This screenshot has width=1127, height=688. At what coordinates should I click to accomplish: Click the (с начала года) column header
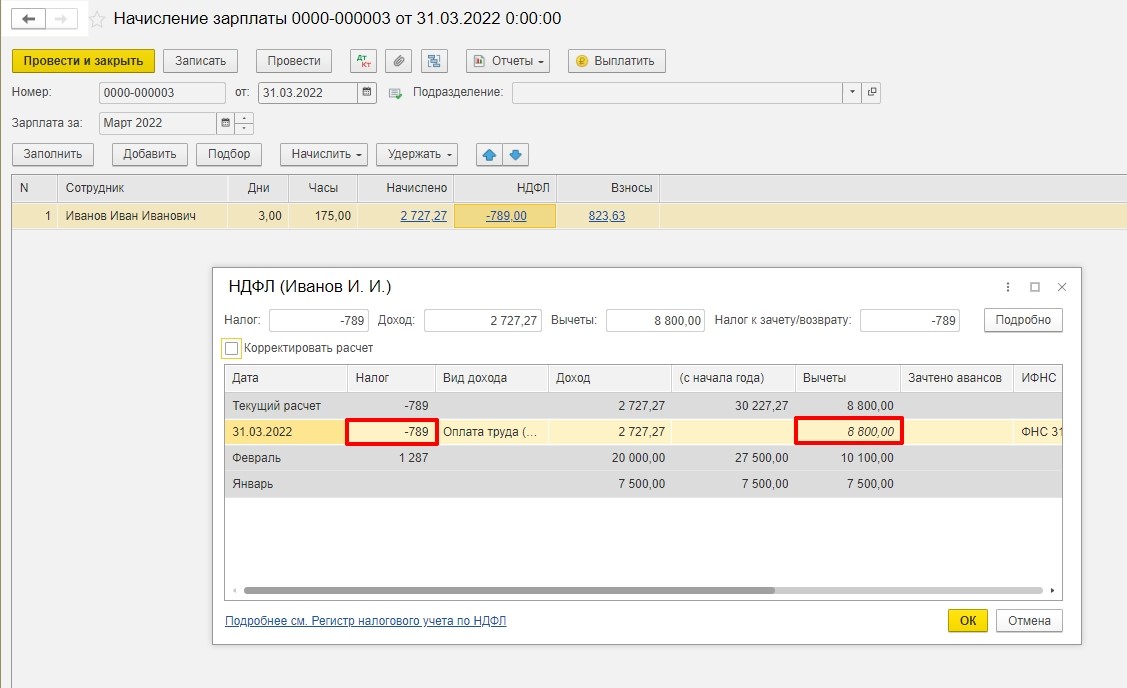point(733,378)
